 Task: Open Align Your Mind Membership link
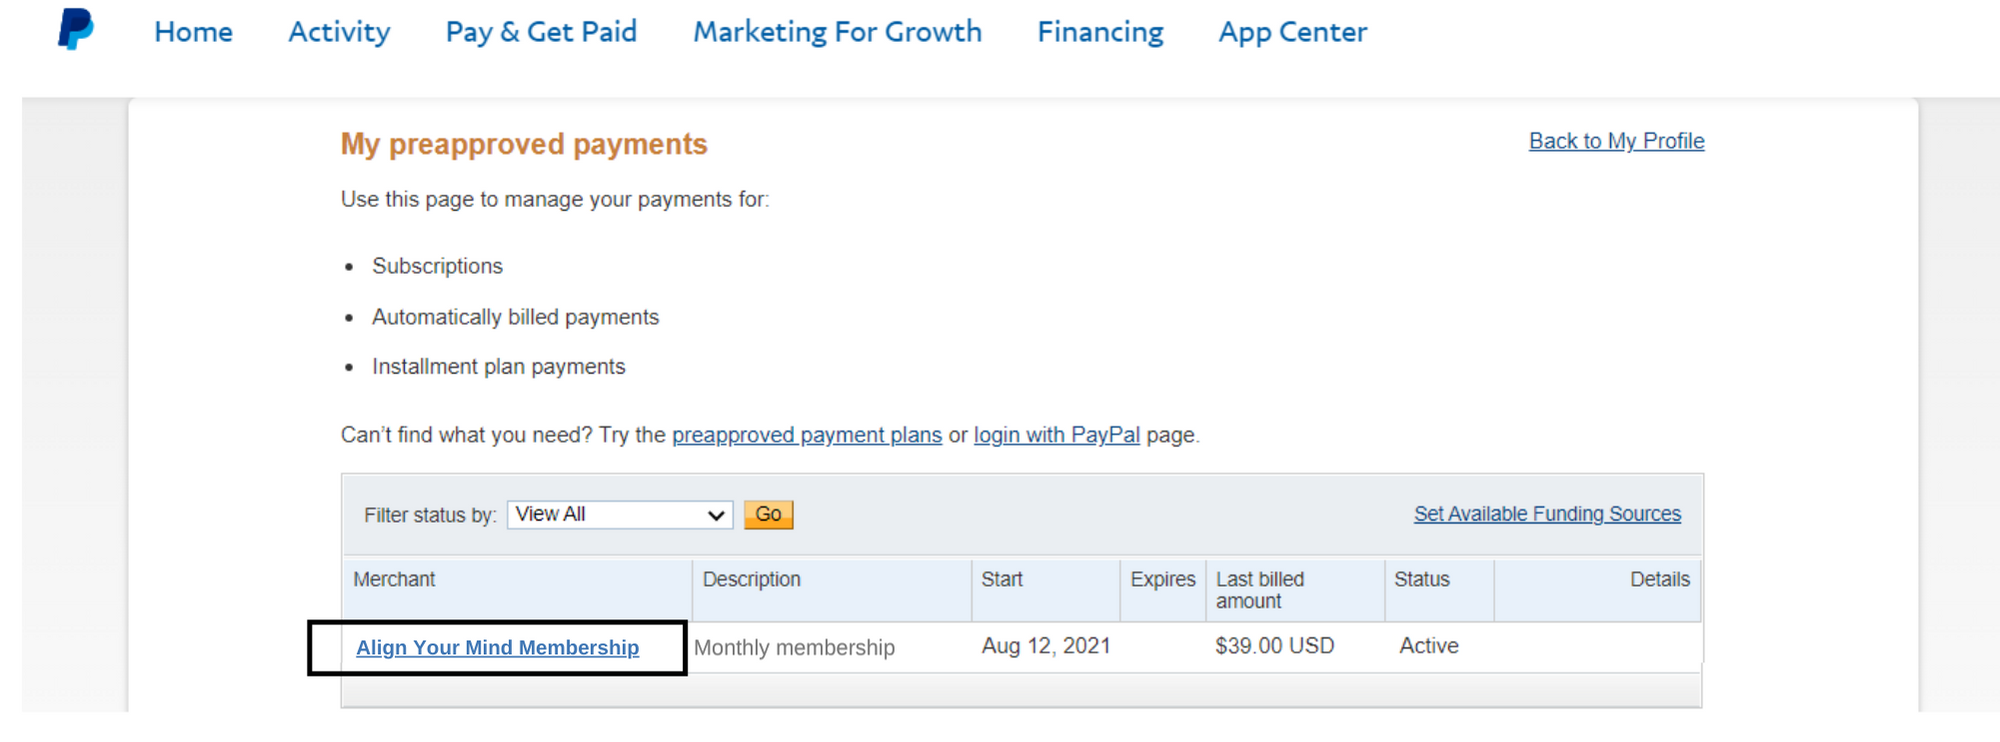(497, 648)
